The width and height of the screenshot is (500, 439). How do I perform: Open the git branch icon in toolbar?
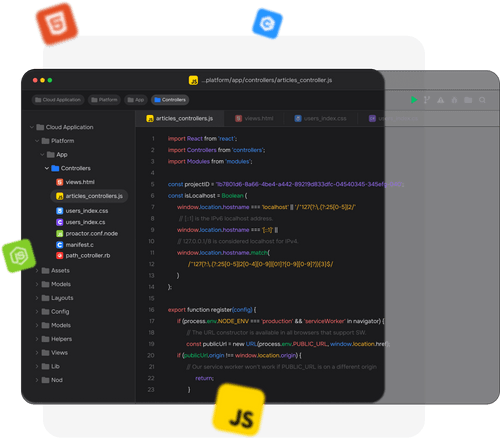[x=427, y=100]
